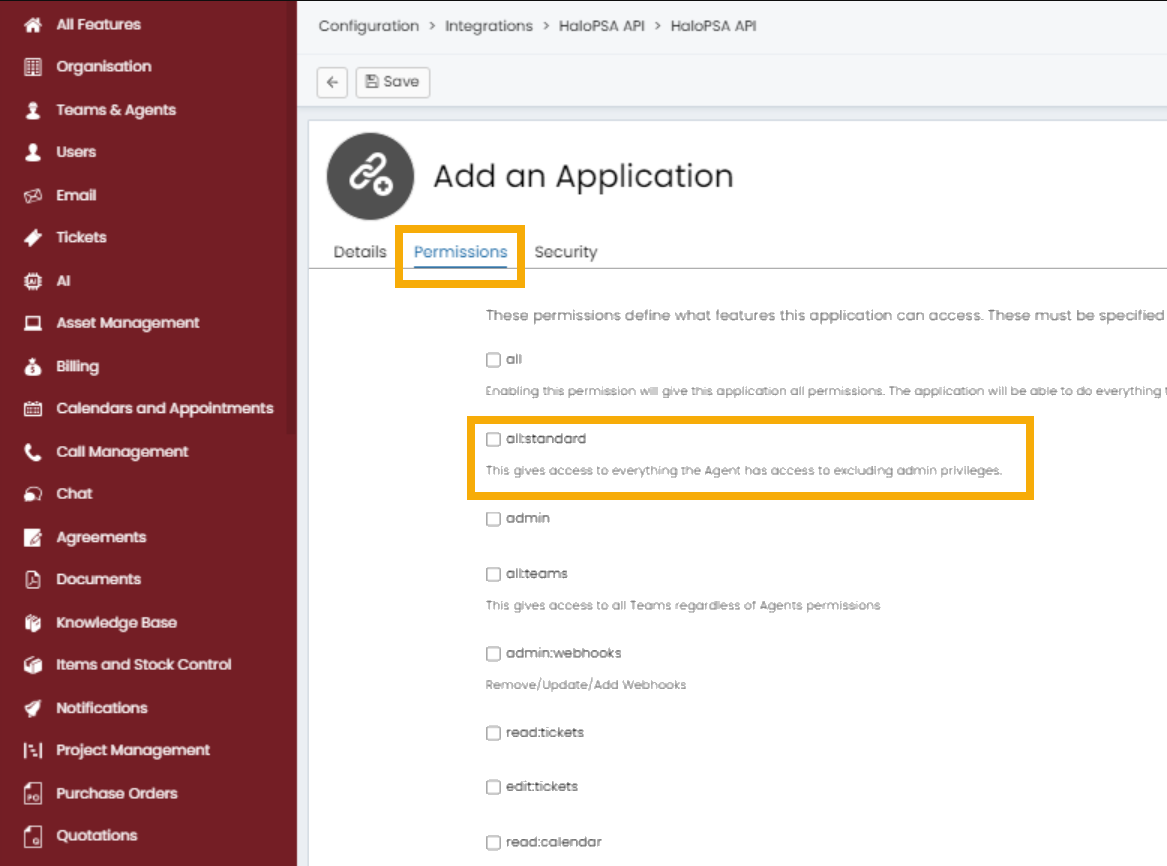Image resolution: width=1167 pixels, height=866 pixels.
Task: Go to Configuration breadcrumb link
Action: (368, 26)
